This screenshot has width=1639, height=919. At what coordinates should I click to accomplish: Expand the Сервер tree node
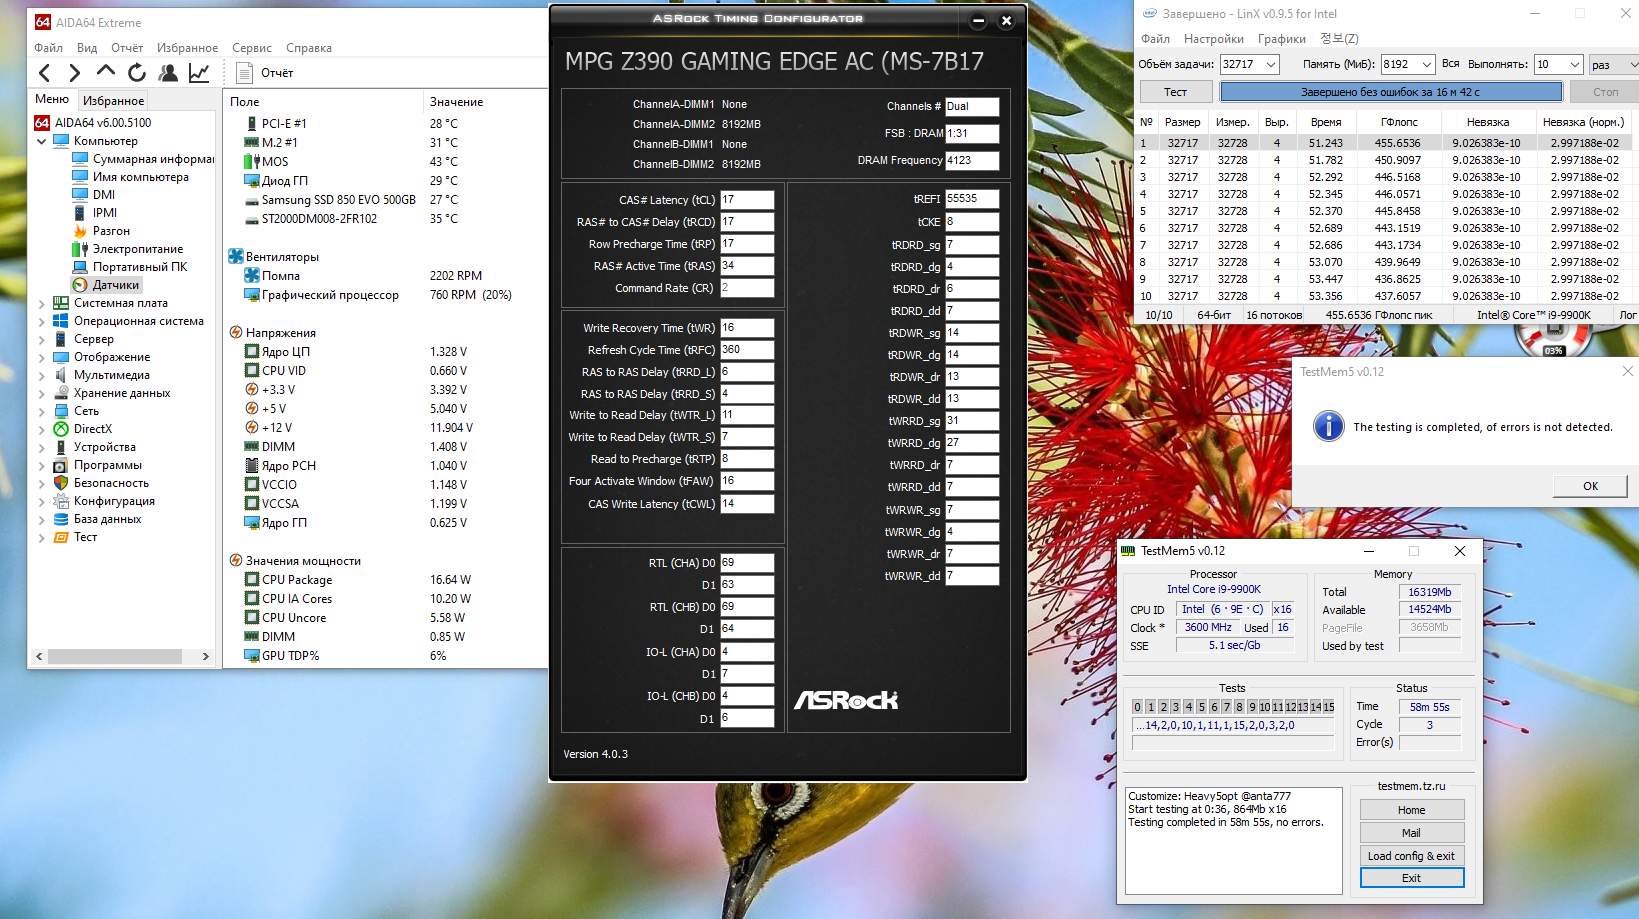(42, 339)
